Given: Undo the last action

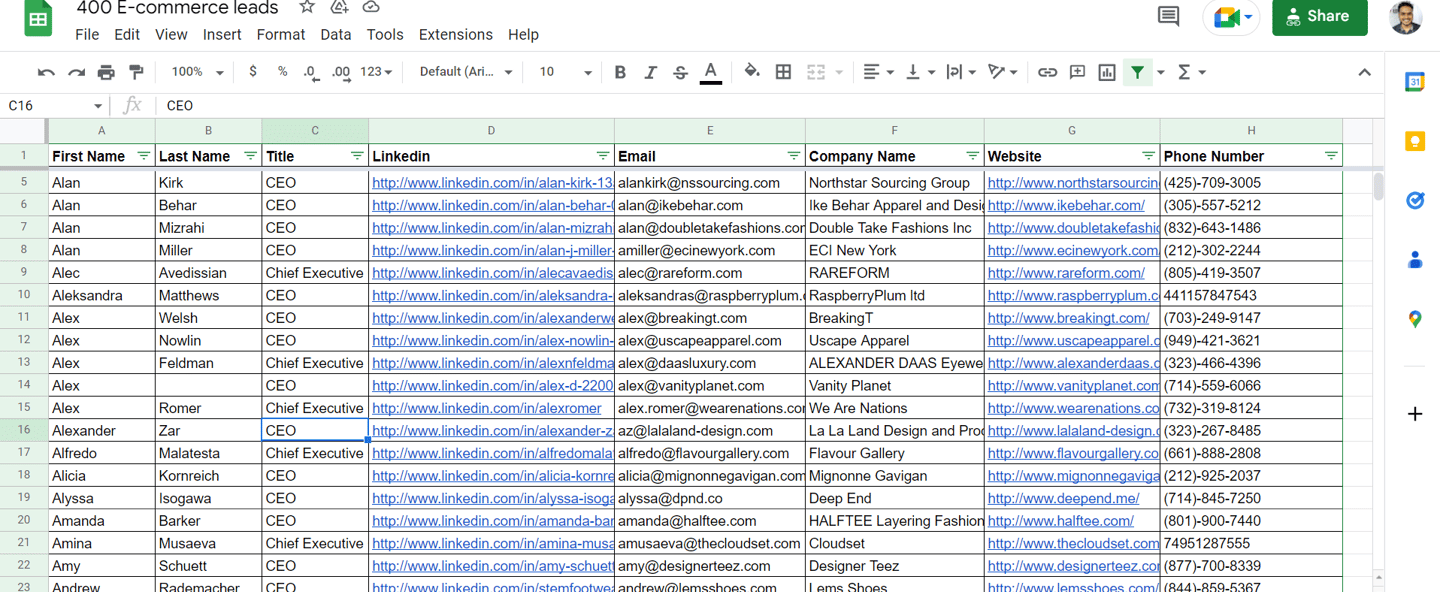Looking at the screenshot, I should (46, 72).
